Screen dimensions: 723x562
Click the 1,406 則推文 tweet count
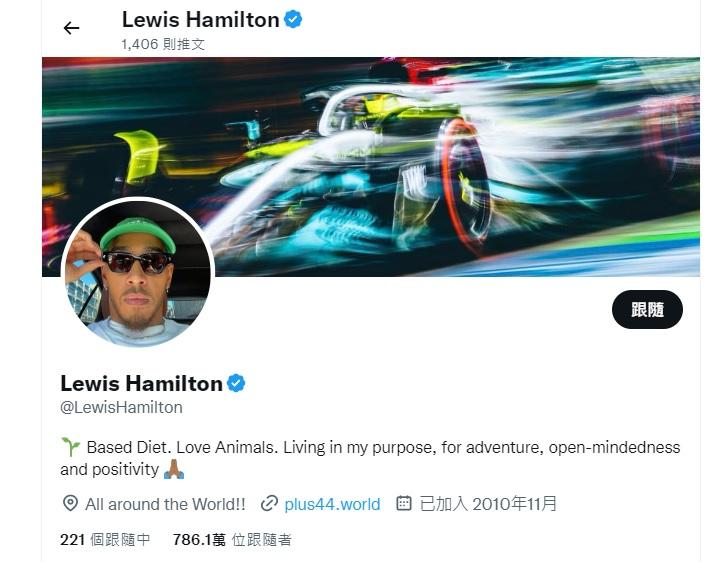click(x=163, y=44)
